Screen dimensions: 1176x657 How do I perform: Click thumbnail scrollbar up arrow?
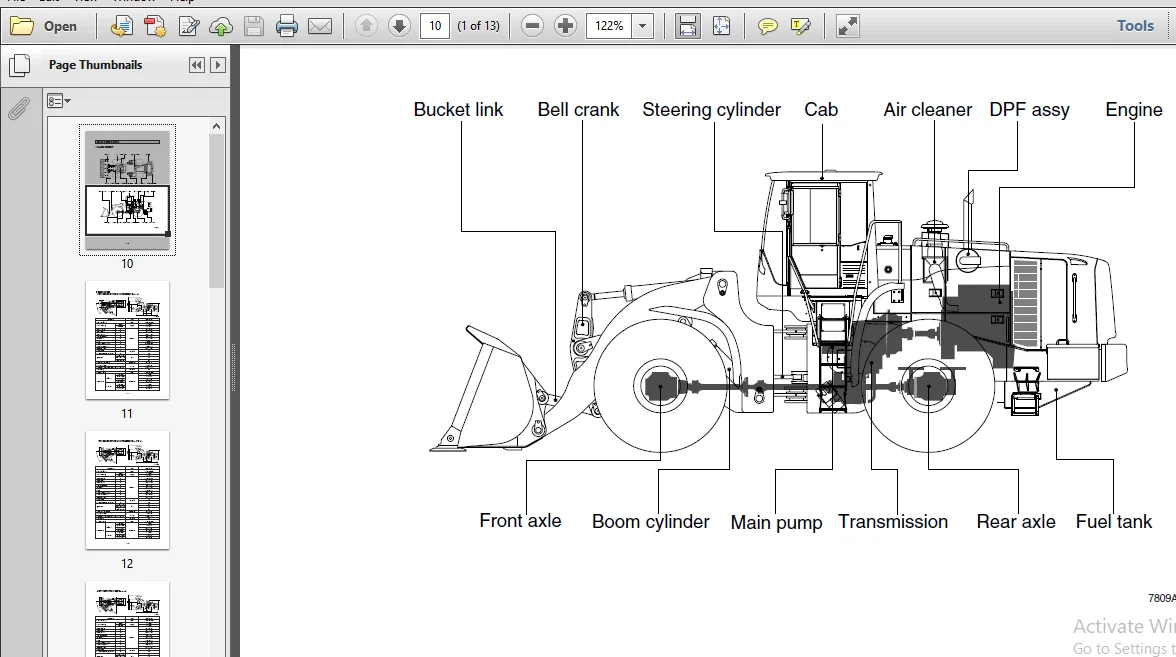click(217, 126)
